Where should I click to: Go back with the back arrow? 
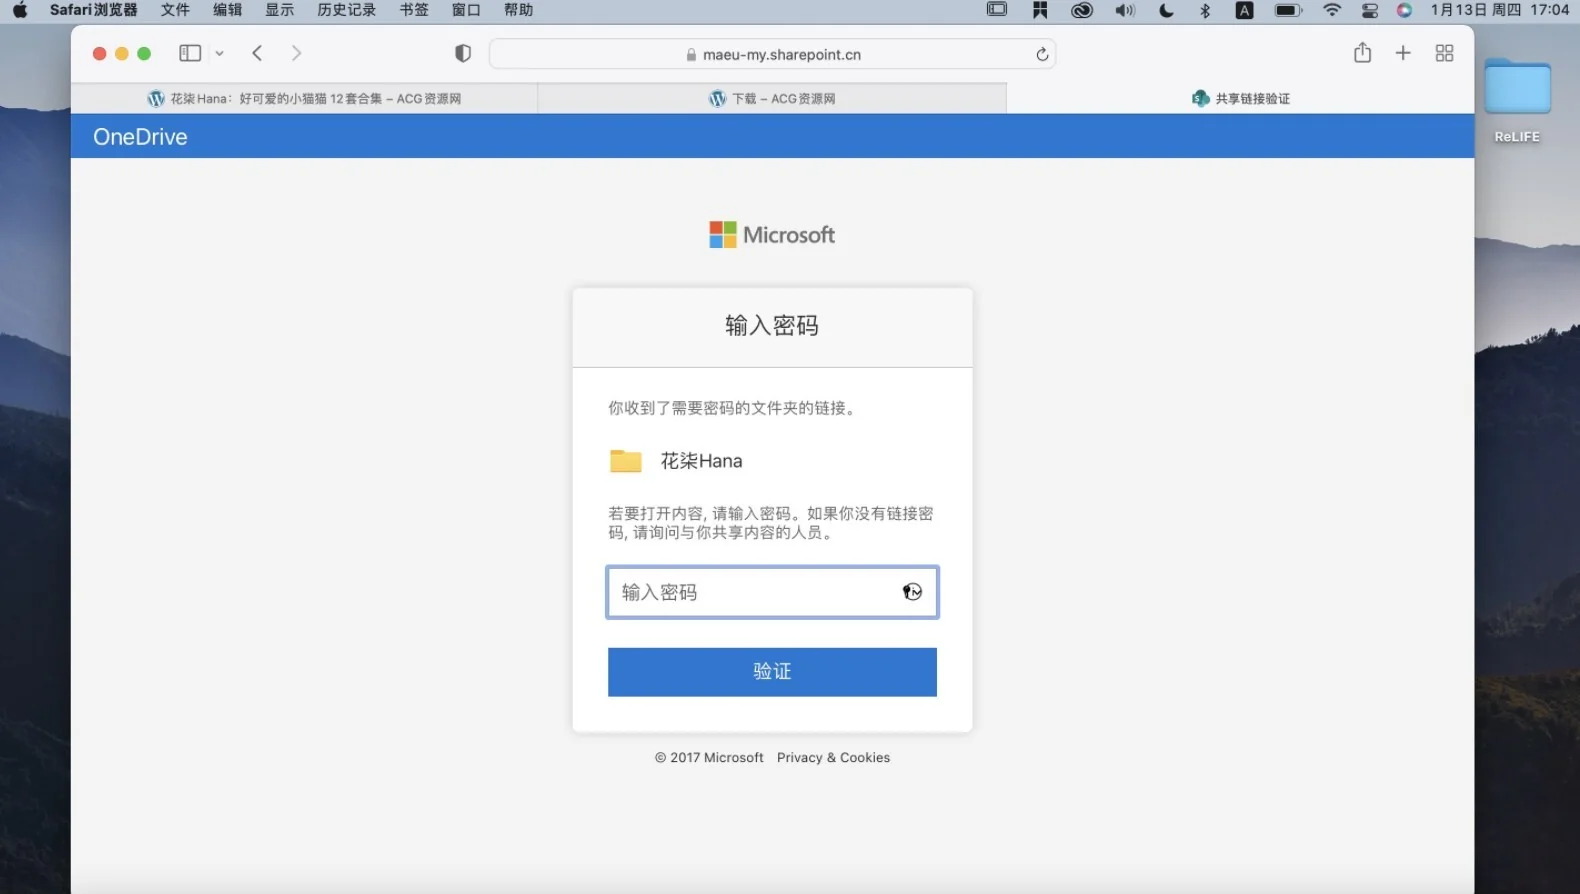257,53
